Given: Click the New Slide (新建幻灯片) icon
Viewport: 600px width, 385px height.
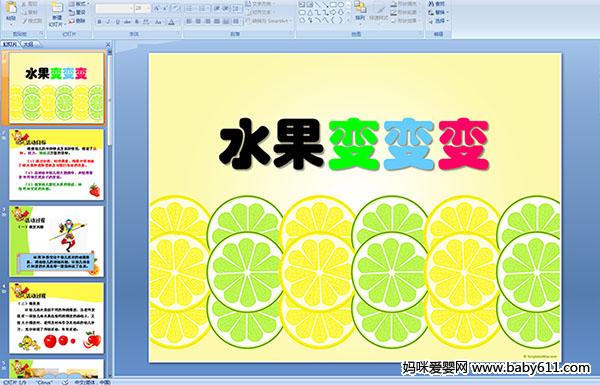Looking at the screenshot, I should [57, 8].
